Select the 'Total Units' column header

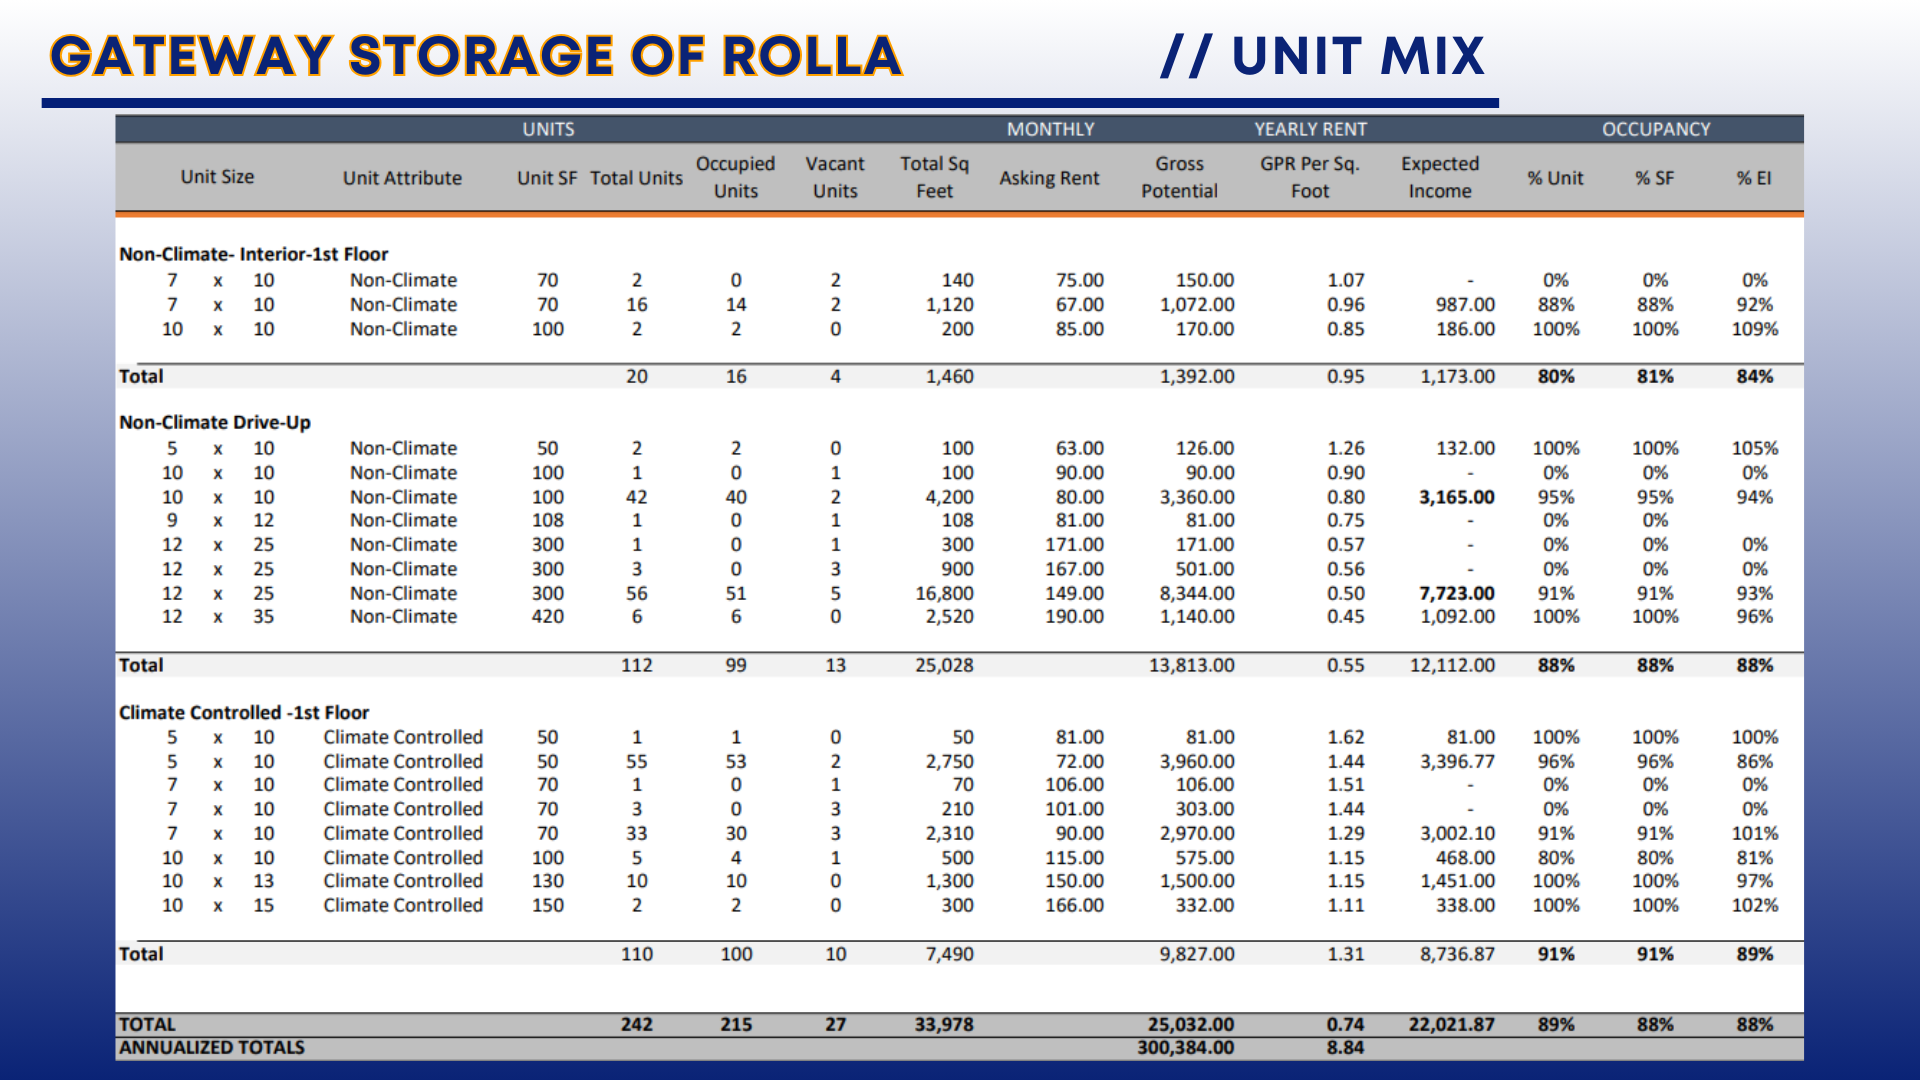636,178
